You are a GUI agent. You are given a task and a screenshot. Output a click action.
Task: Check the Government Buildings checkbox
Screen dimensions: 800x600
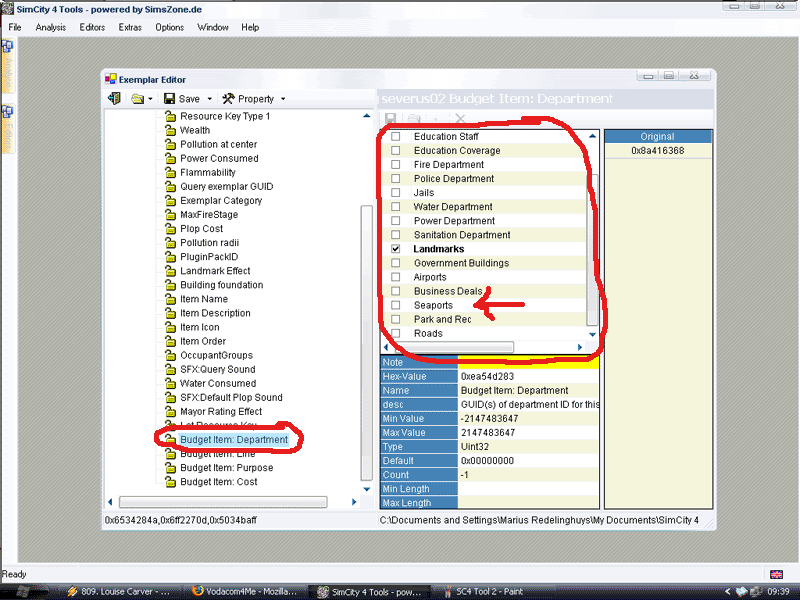(x=395, y=263)
